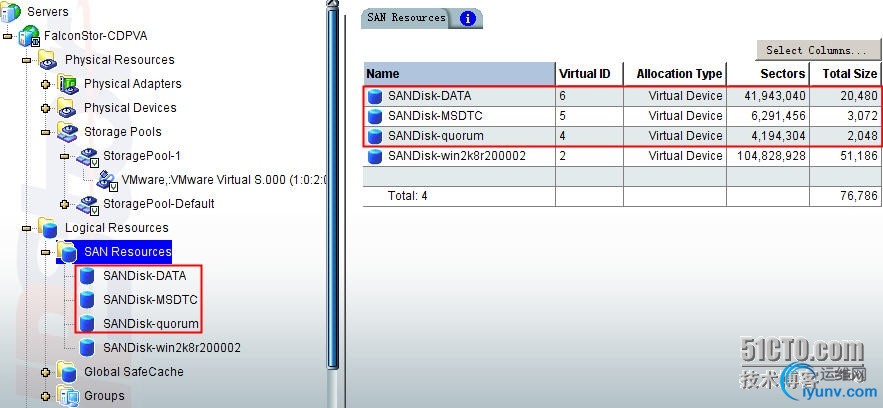This screenshot has width=883, height=408.
Task: Click total size value 76,786
Action: (859, 196)
